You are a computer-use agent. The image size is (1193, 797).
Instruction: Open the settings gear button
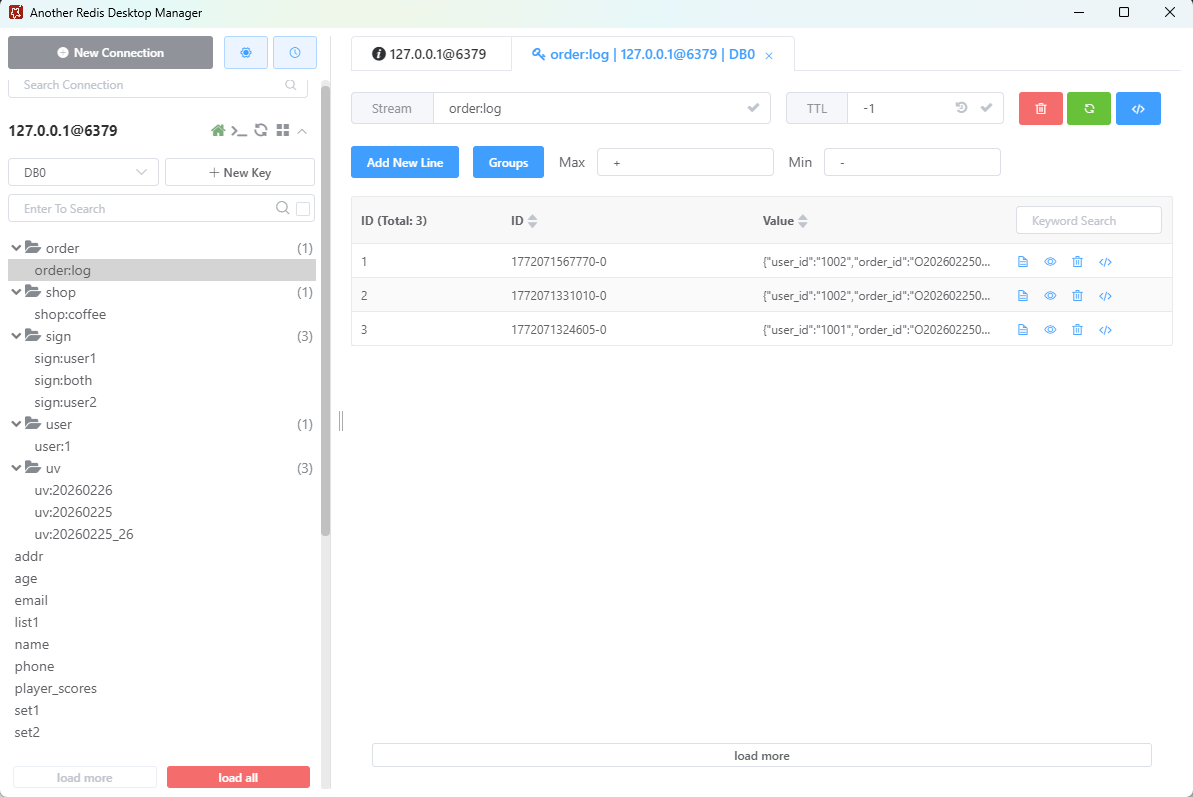[246, 53]
